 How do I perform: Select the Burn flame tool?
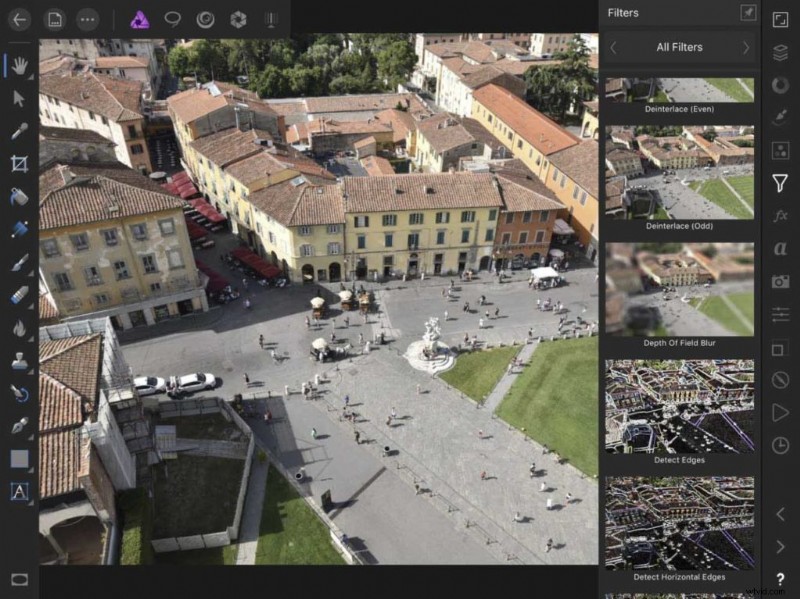pyautogui.click(x=19, y=328)
